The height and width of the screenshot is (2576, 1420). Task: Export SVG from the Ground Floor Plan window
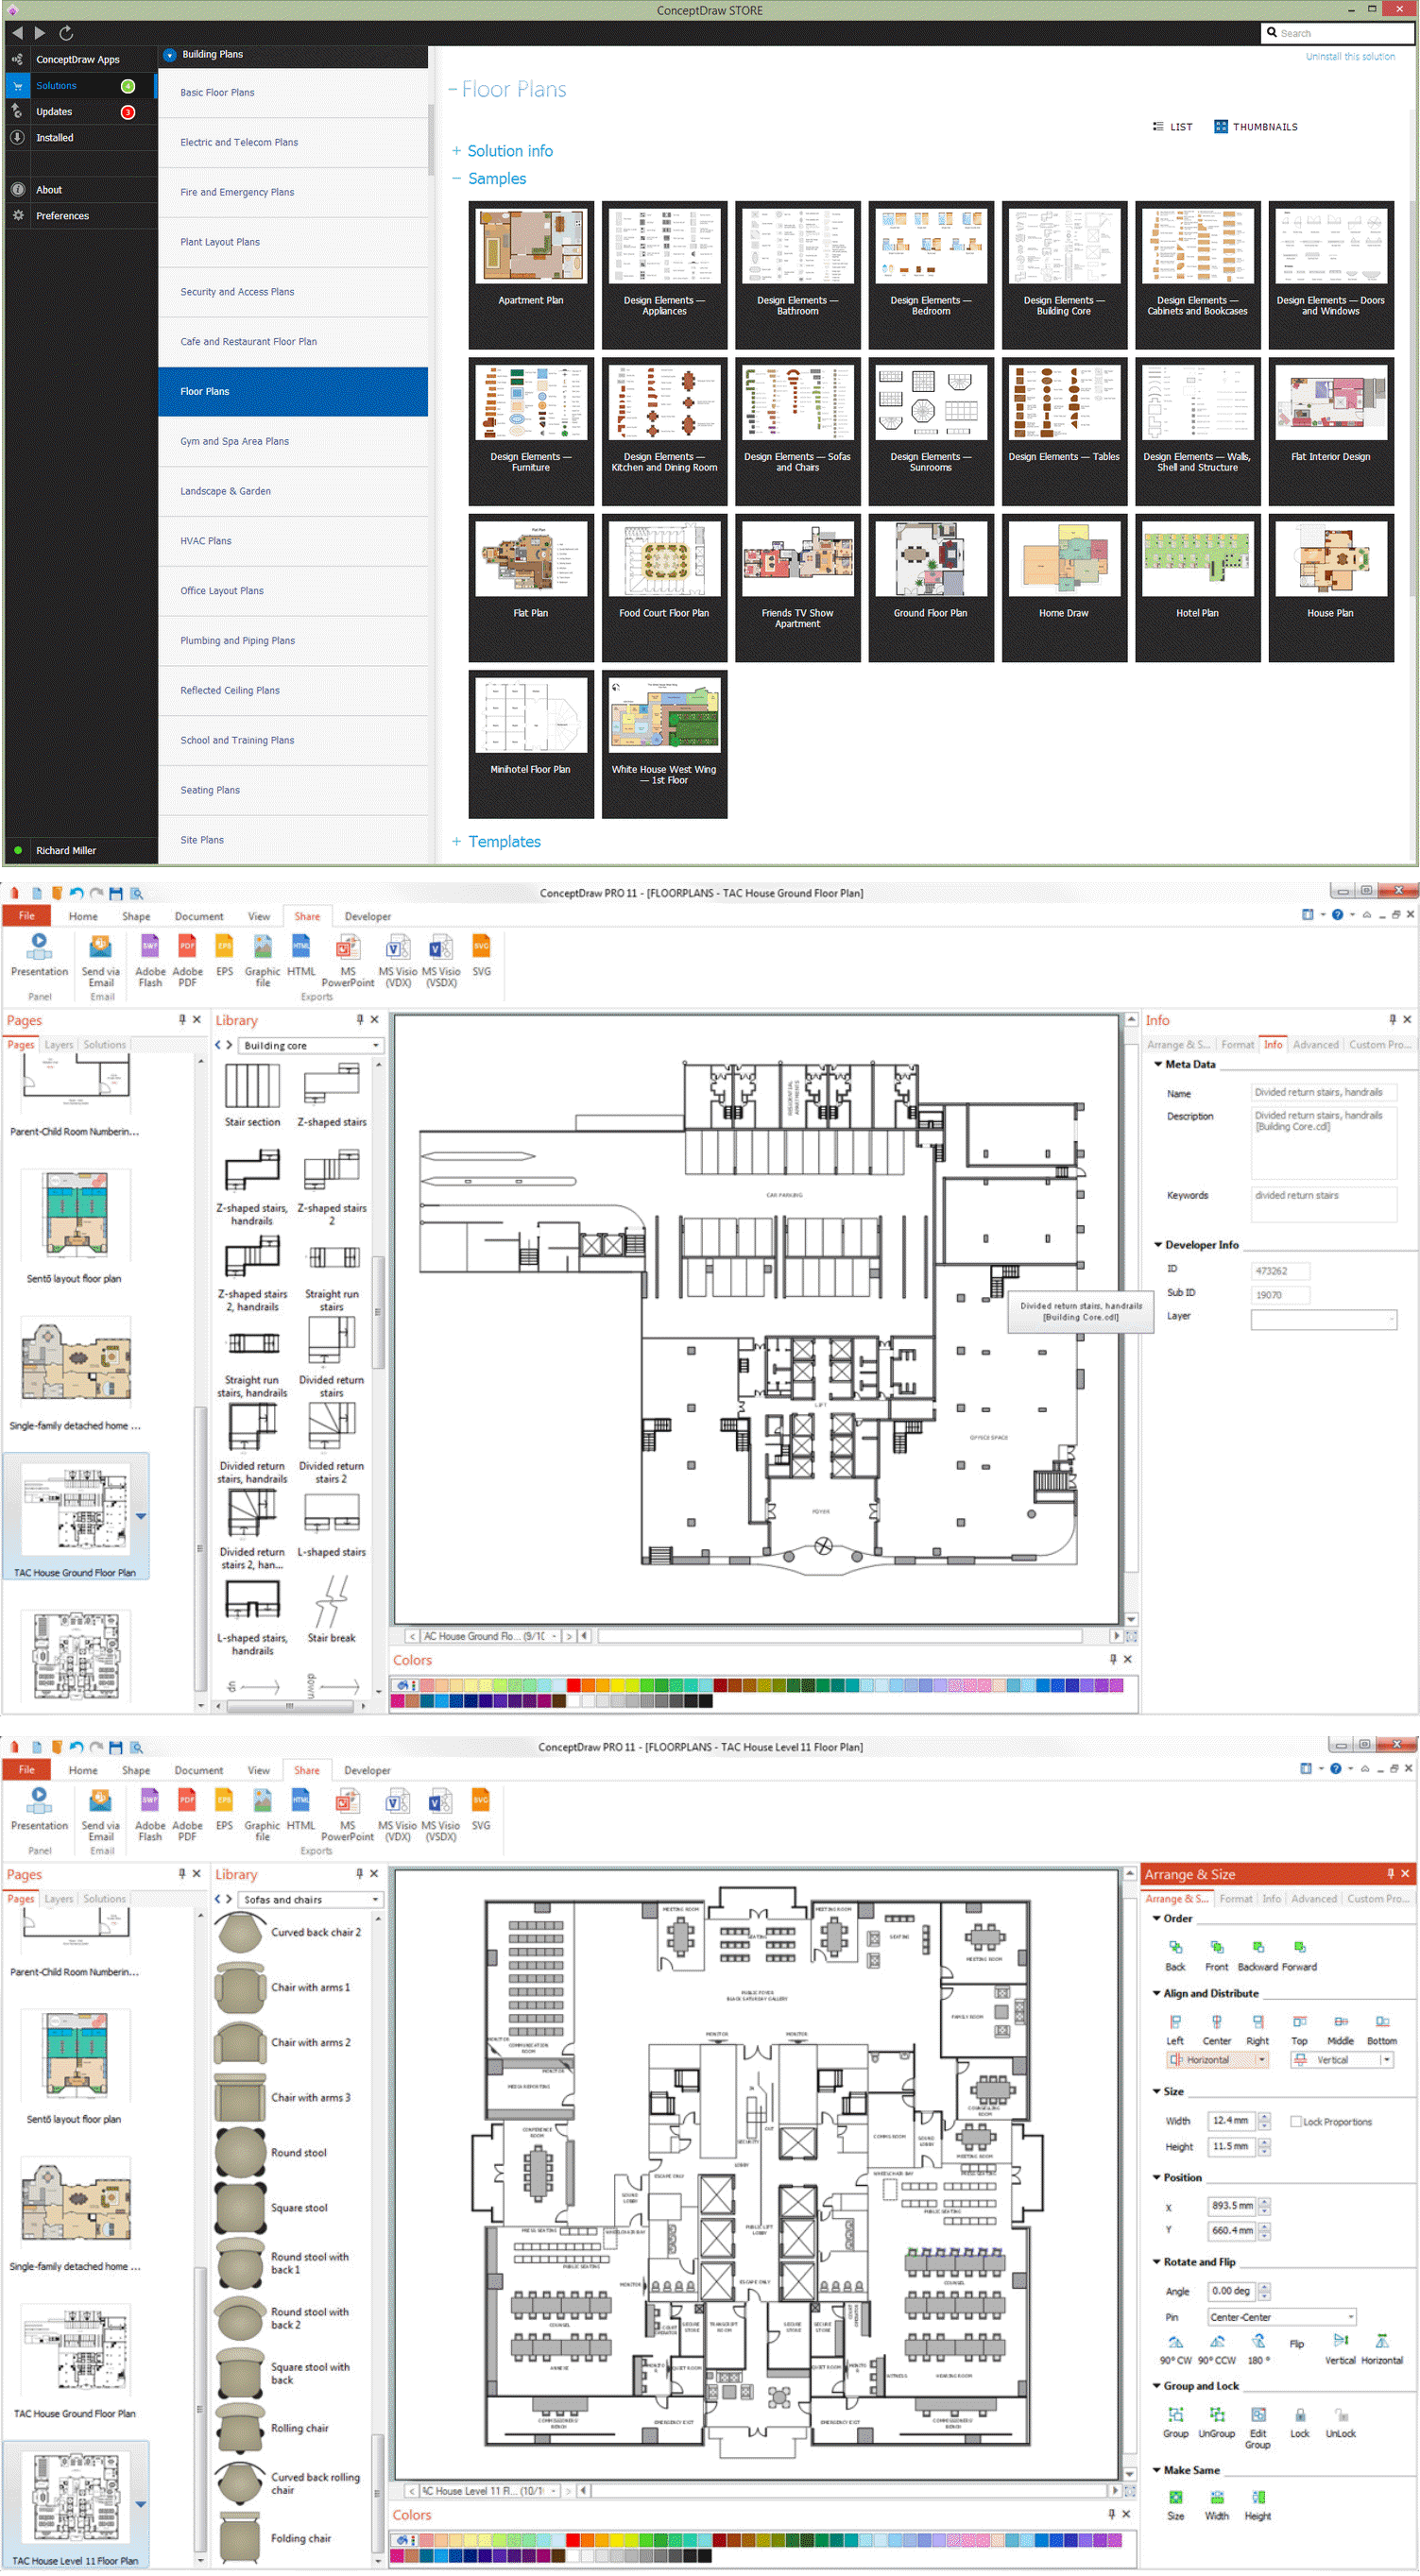[481, 955]
